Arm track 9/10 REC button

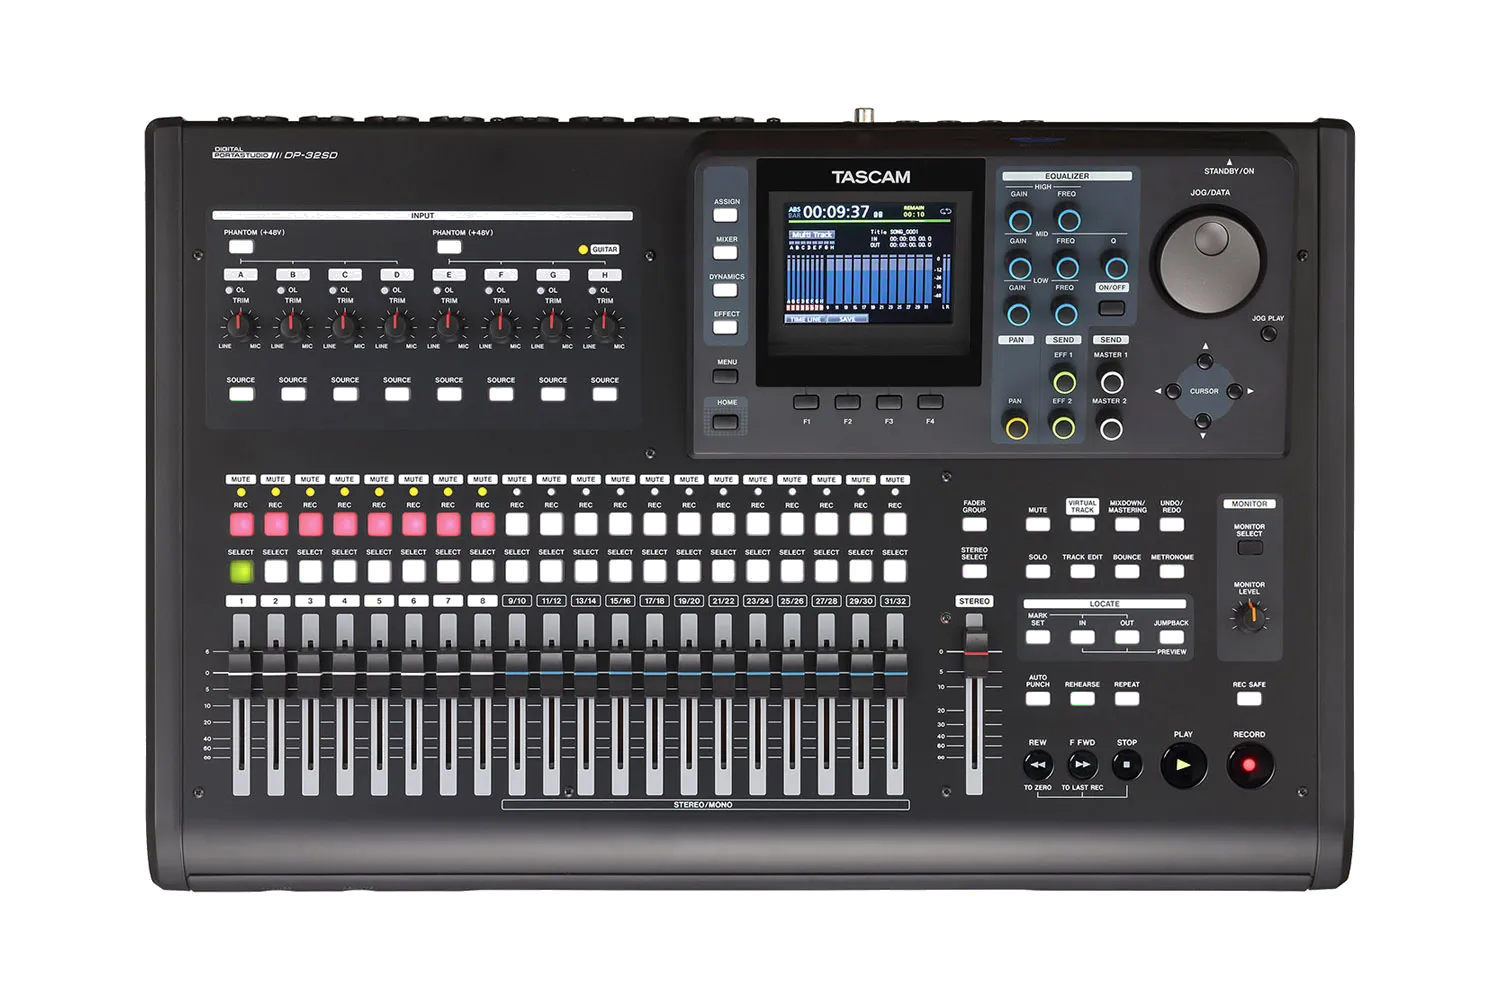[x=517, y=523]
